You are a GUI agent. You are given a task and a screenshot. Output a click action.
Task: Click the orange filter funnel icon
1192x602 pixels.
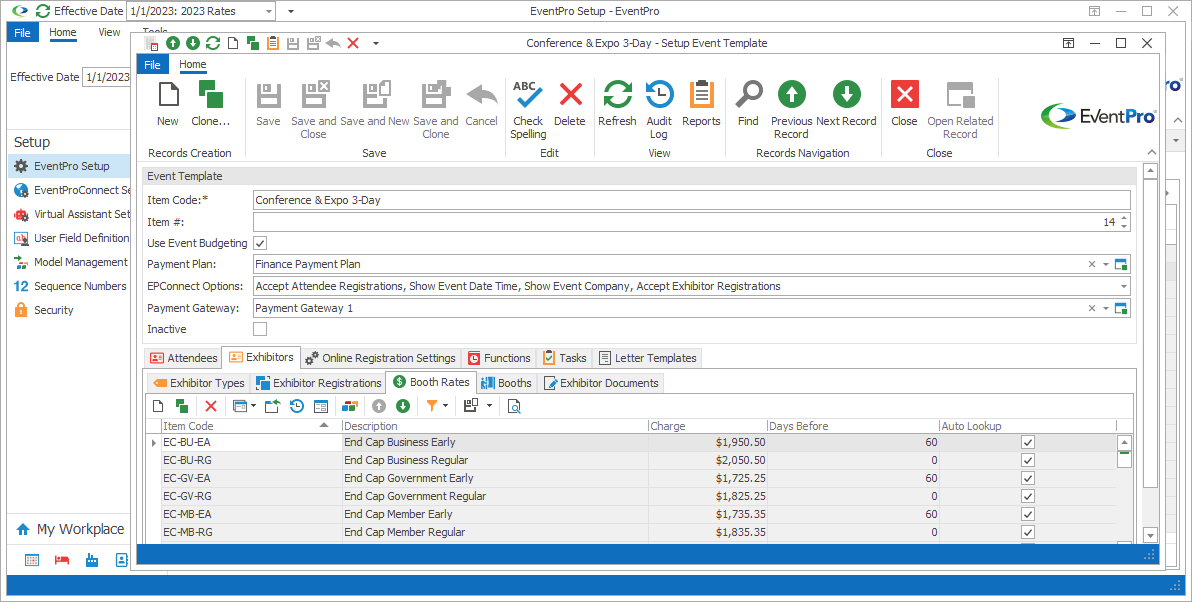pos(432,406)
